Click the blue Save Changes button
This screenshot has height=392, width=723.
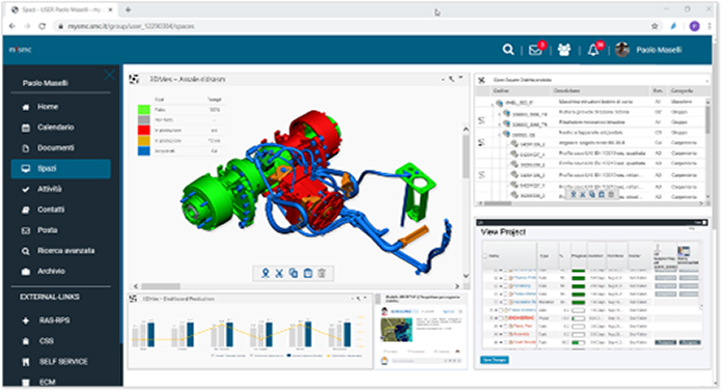[x=494, y=360]
